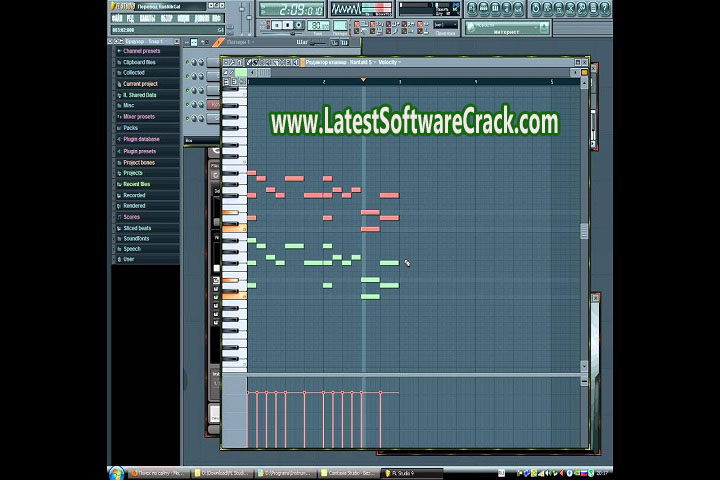Open the Браузер - Snap 1 header dropdown
720x480 pixels.
tap(148, 41)
